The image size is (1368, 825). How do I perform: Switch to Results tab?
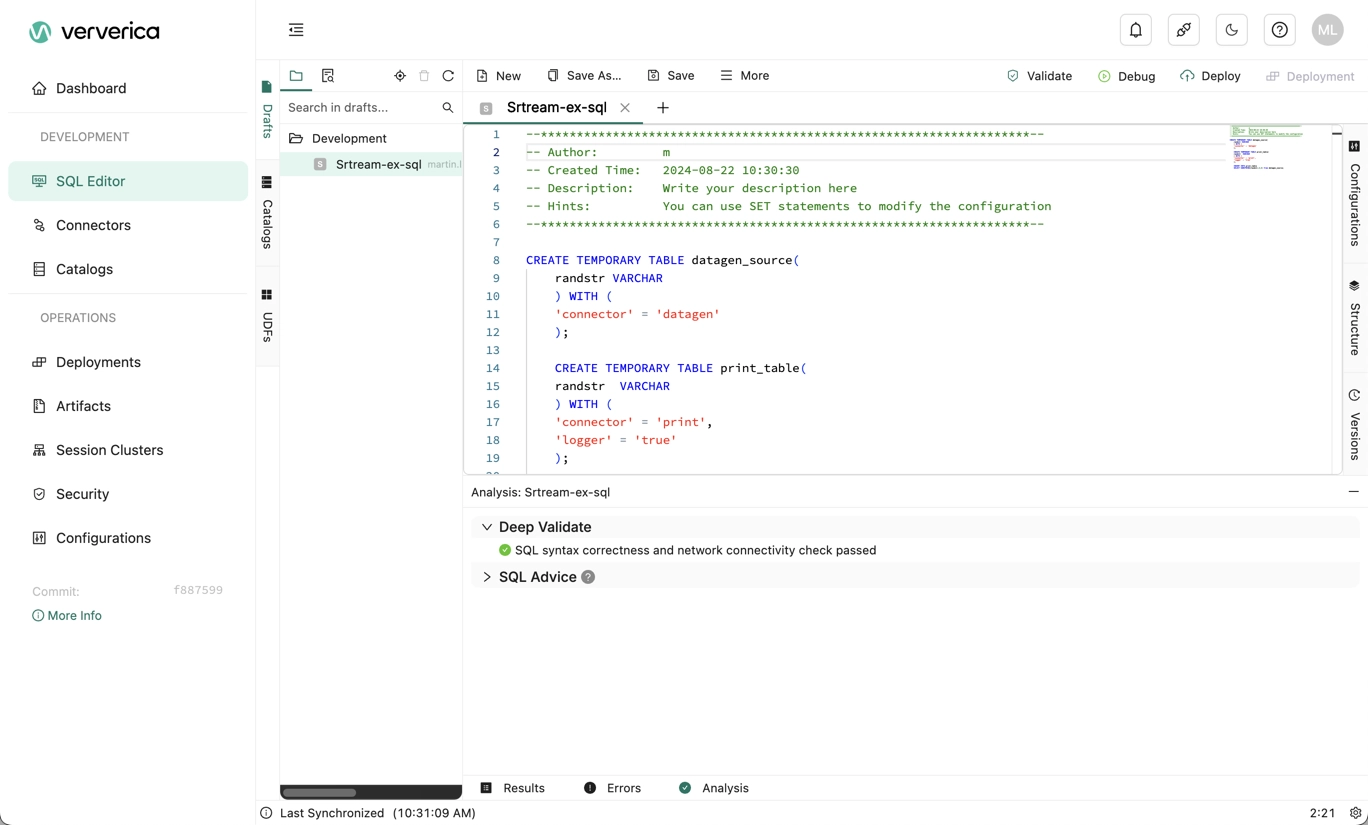513,788
